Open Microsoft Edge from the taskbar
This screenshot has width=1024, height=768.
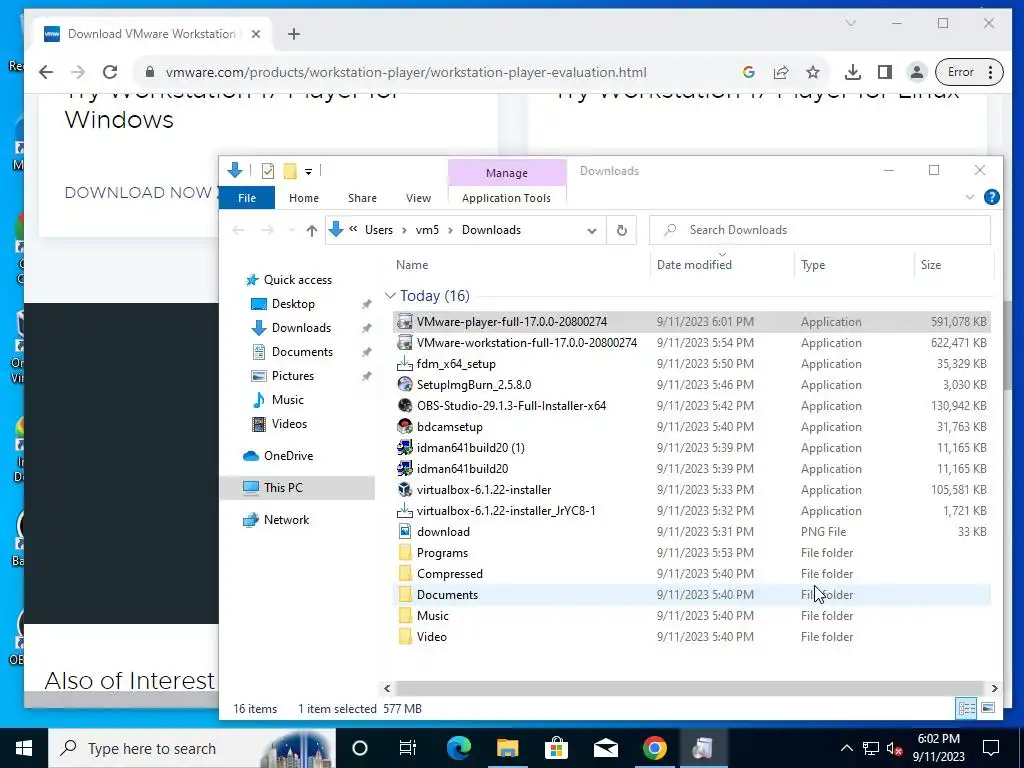[x=459, y=748]
